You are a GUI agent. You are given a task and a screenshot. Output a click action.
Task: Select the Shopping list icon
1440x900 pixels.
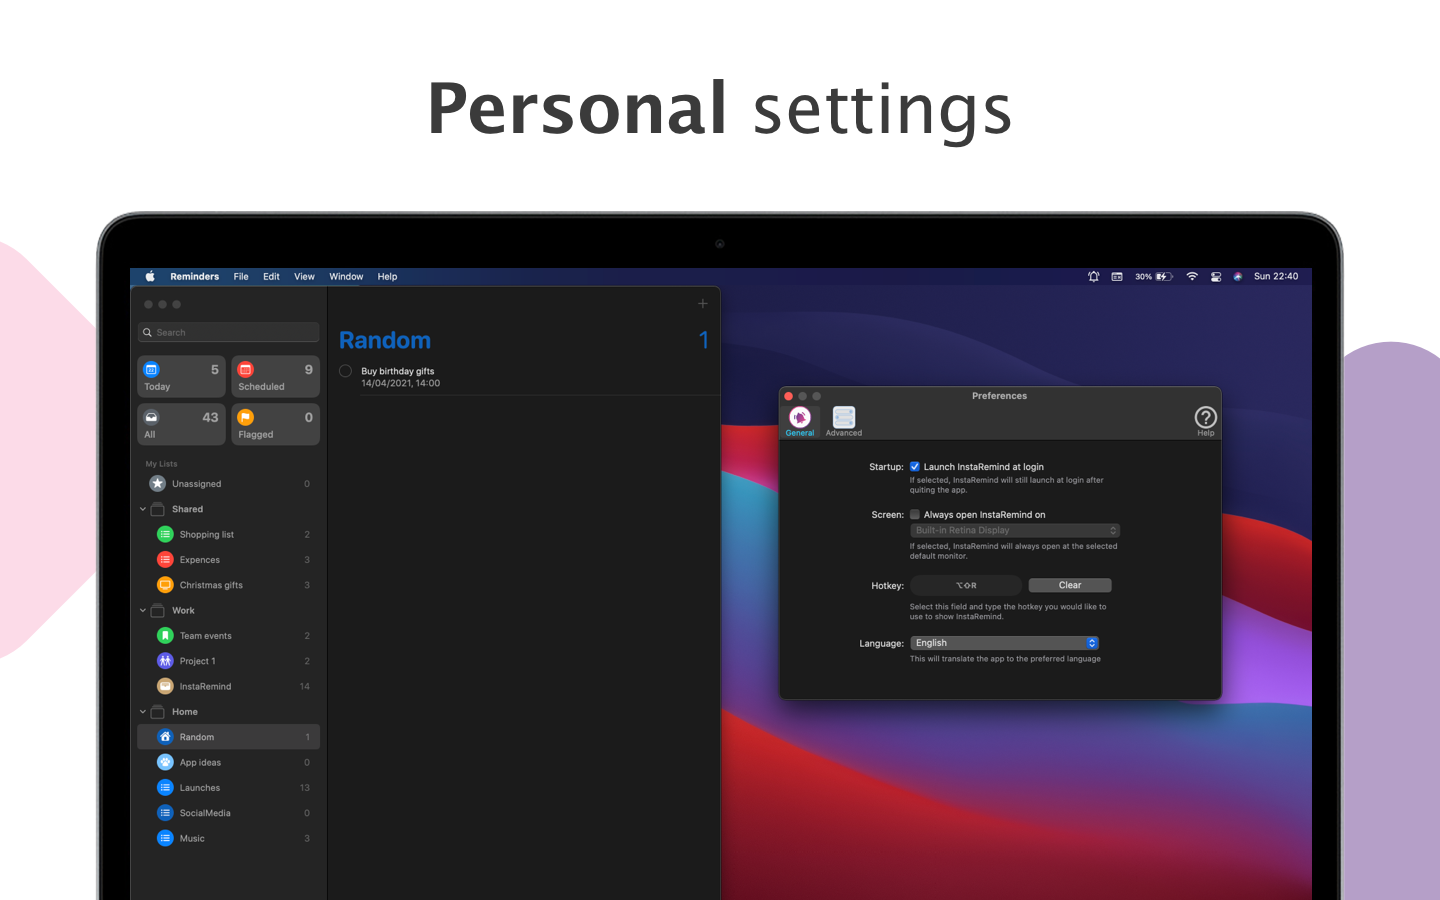(165, 534)
